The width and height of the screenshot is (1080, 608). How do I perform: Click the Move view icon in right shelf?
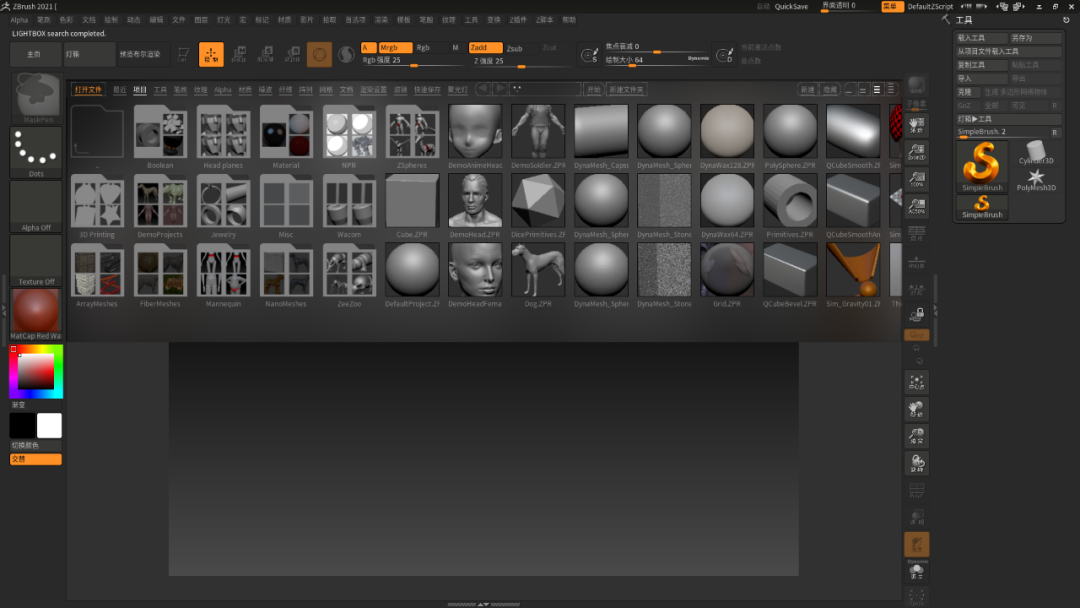pos(916,410)
